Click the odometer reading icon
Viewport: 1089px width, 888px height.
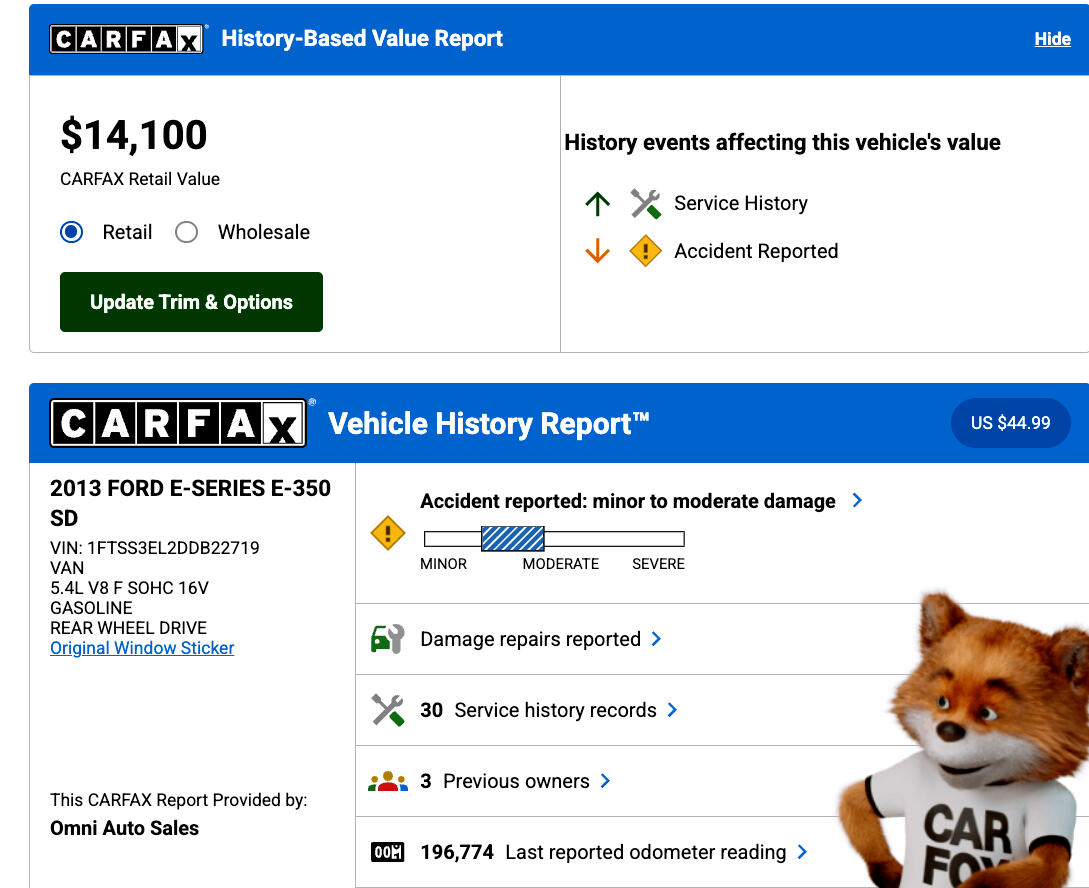[x=387, y=853]
